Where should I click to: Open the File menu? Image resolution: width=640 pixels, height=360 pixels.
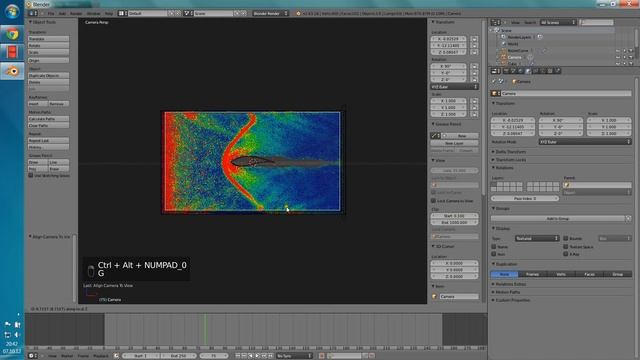click(51, 13)
